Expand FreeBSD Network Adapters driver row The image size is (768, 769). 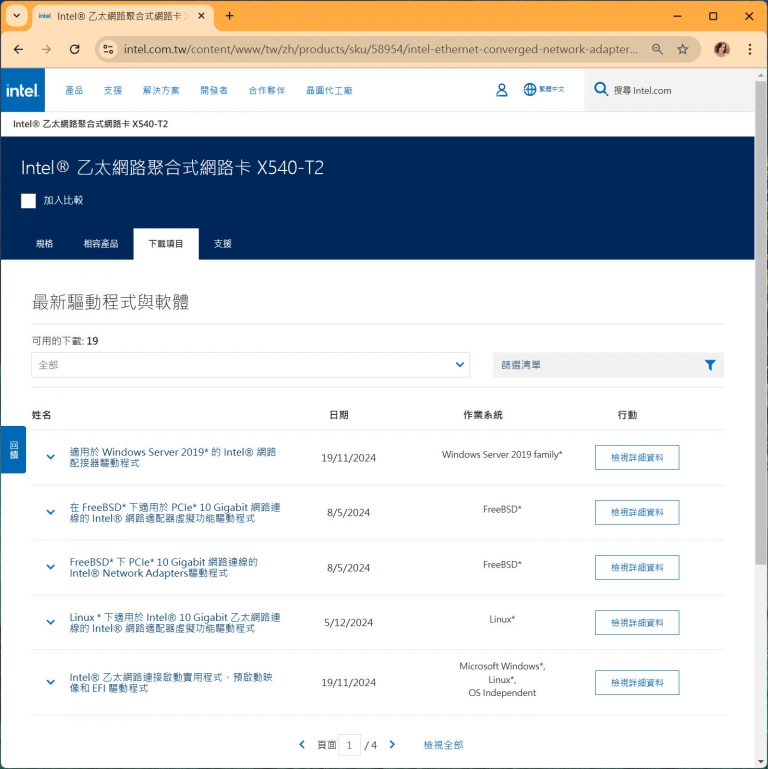[x=51, y=567]
